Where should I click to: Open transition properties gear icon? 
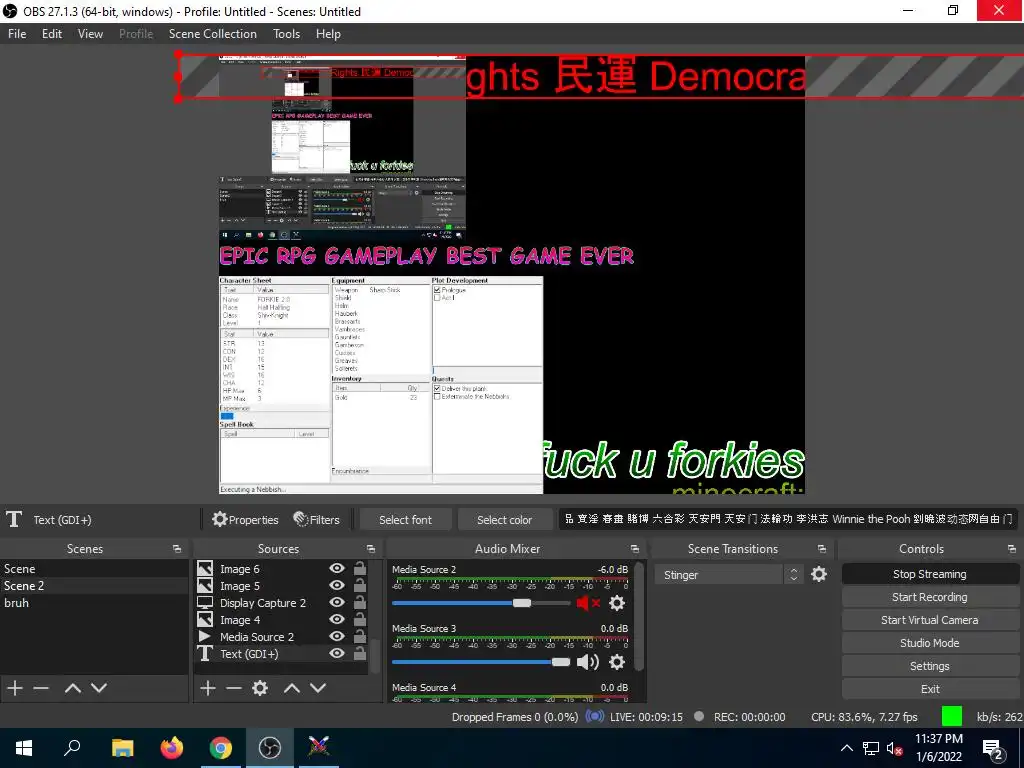819,574
